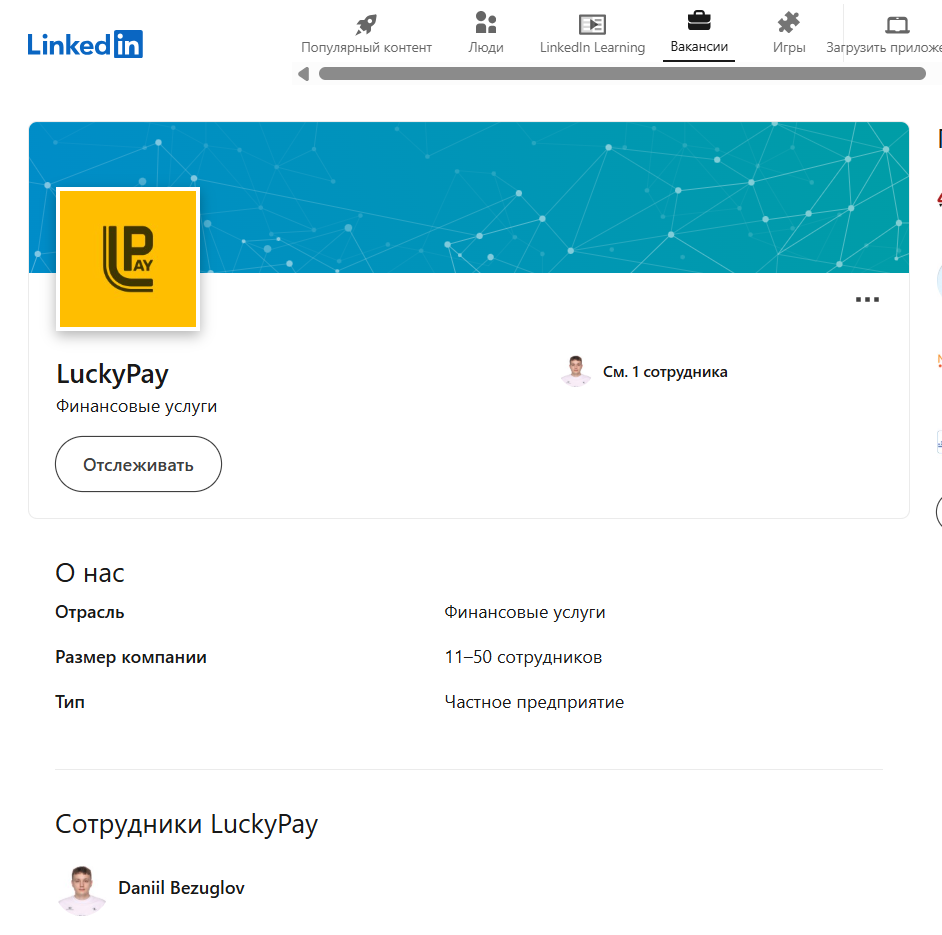
Task: Click the LuckyPay company logo
Action: (128, 259)
